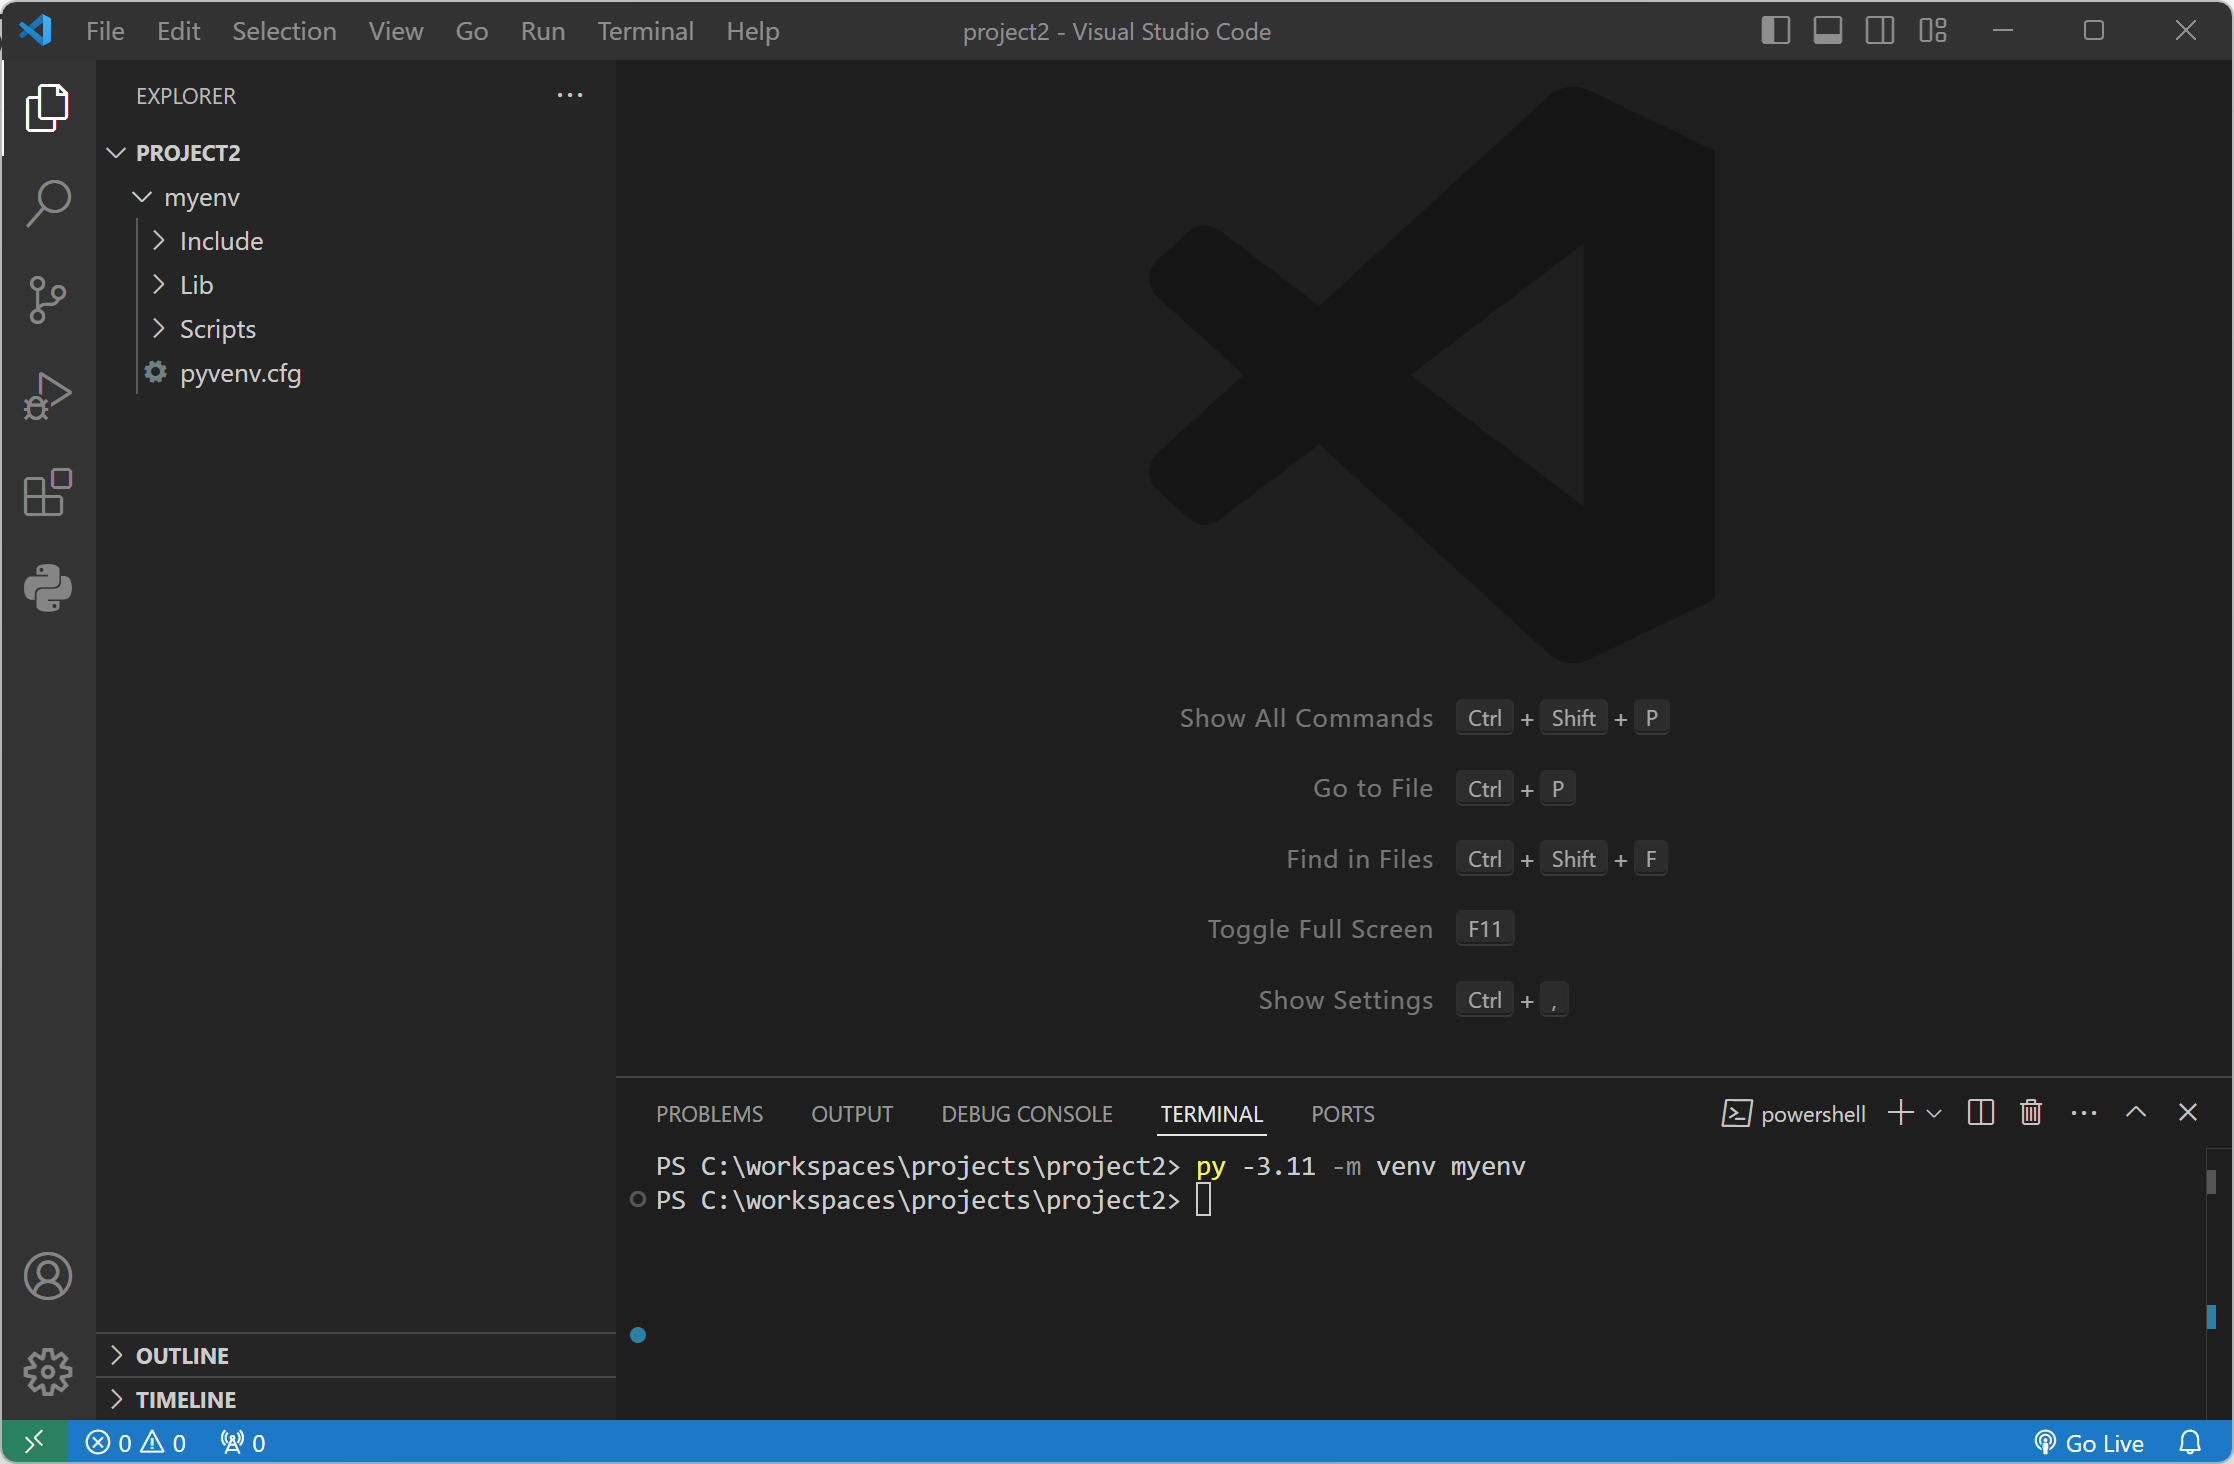Click the terminal scrollbar
This screenshot has height=1464, width=2234.
coord(2211,1182)
